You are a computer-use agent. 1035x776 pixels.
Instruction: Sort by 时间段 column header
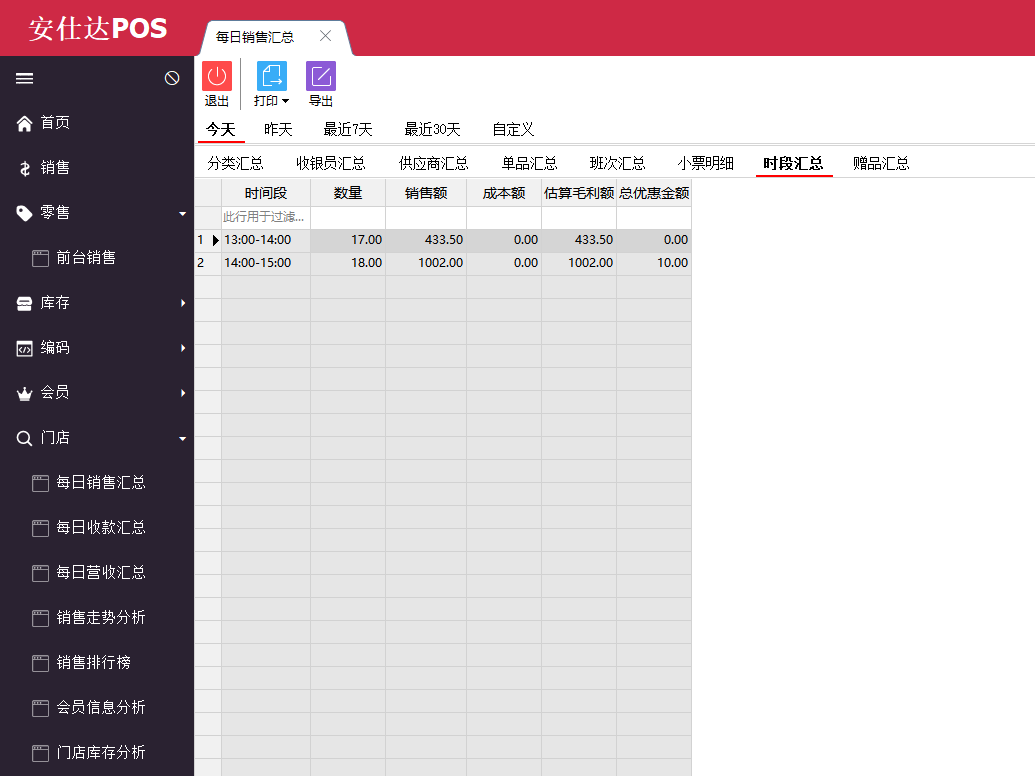point(266,193)
